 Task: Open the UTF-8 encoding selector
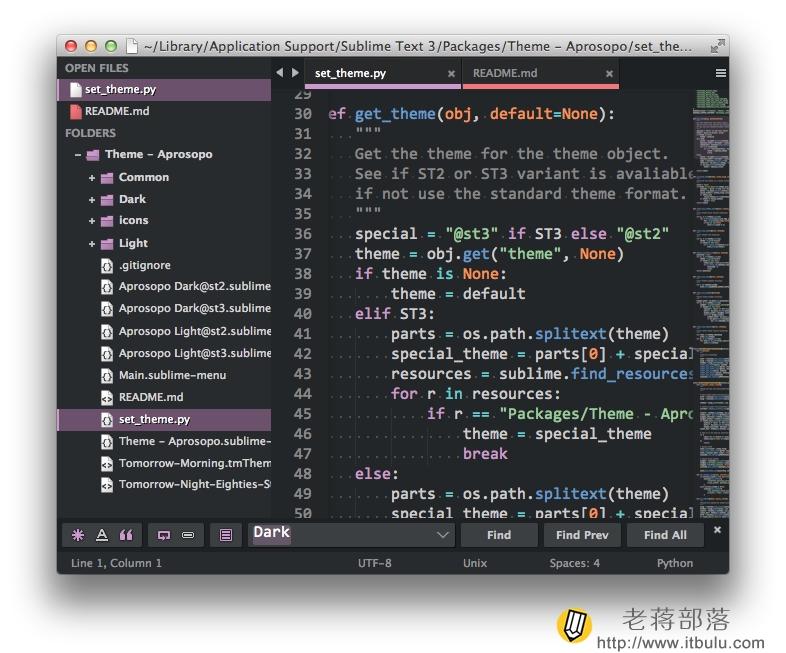click(374, 563)
